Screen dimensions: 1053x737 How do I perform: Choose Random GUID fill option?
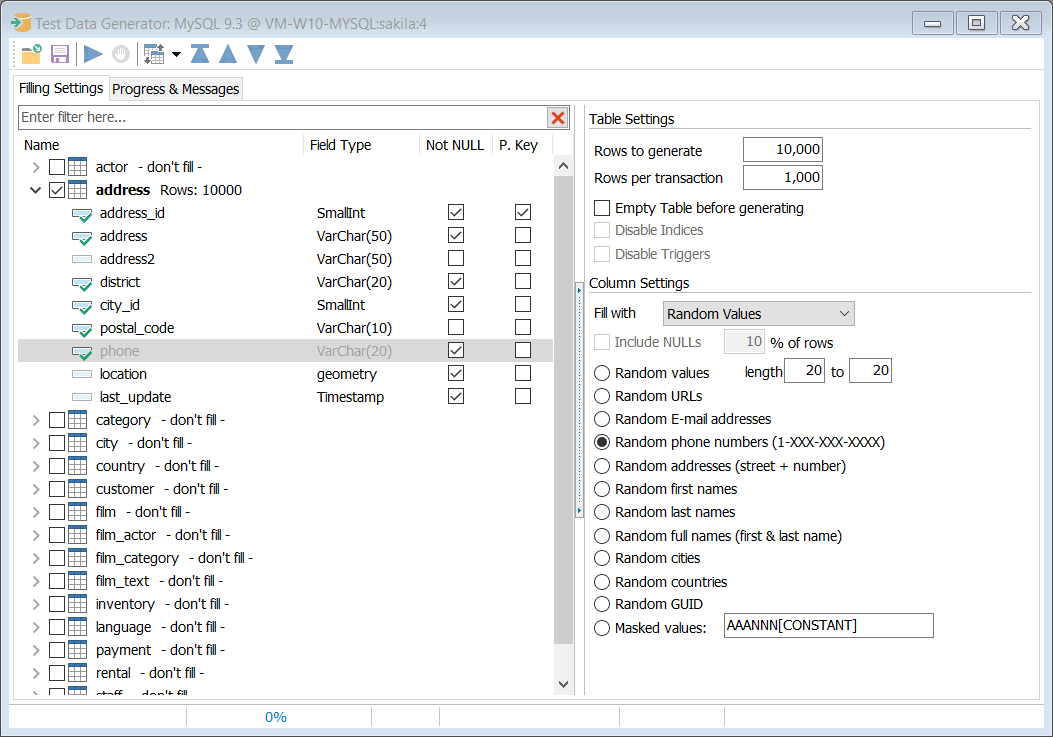pyautogui.click(x=602, y=604)
